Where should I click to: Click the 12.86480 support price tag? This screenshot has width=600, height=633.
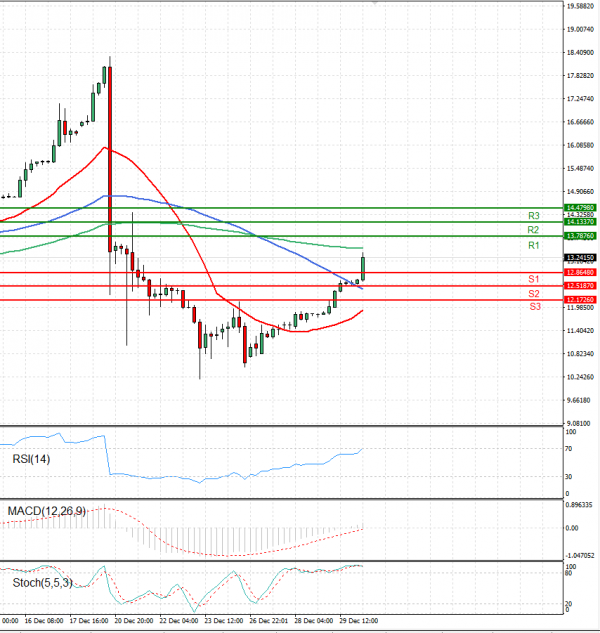pos(579,271)
